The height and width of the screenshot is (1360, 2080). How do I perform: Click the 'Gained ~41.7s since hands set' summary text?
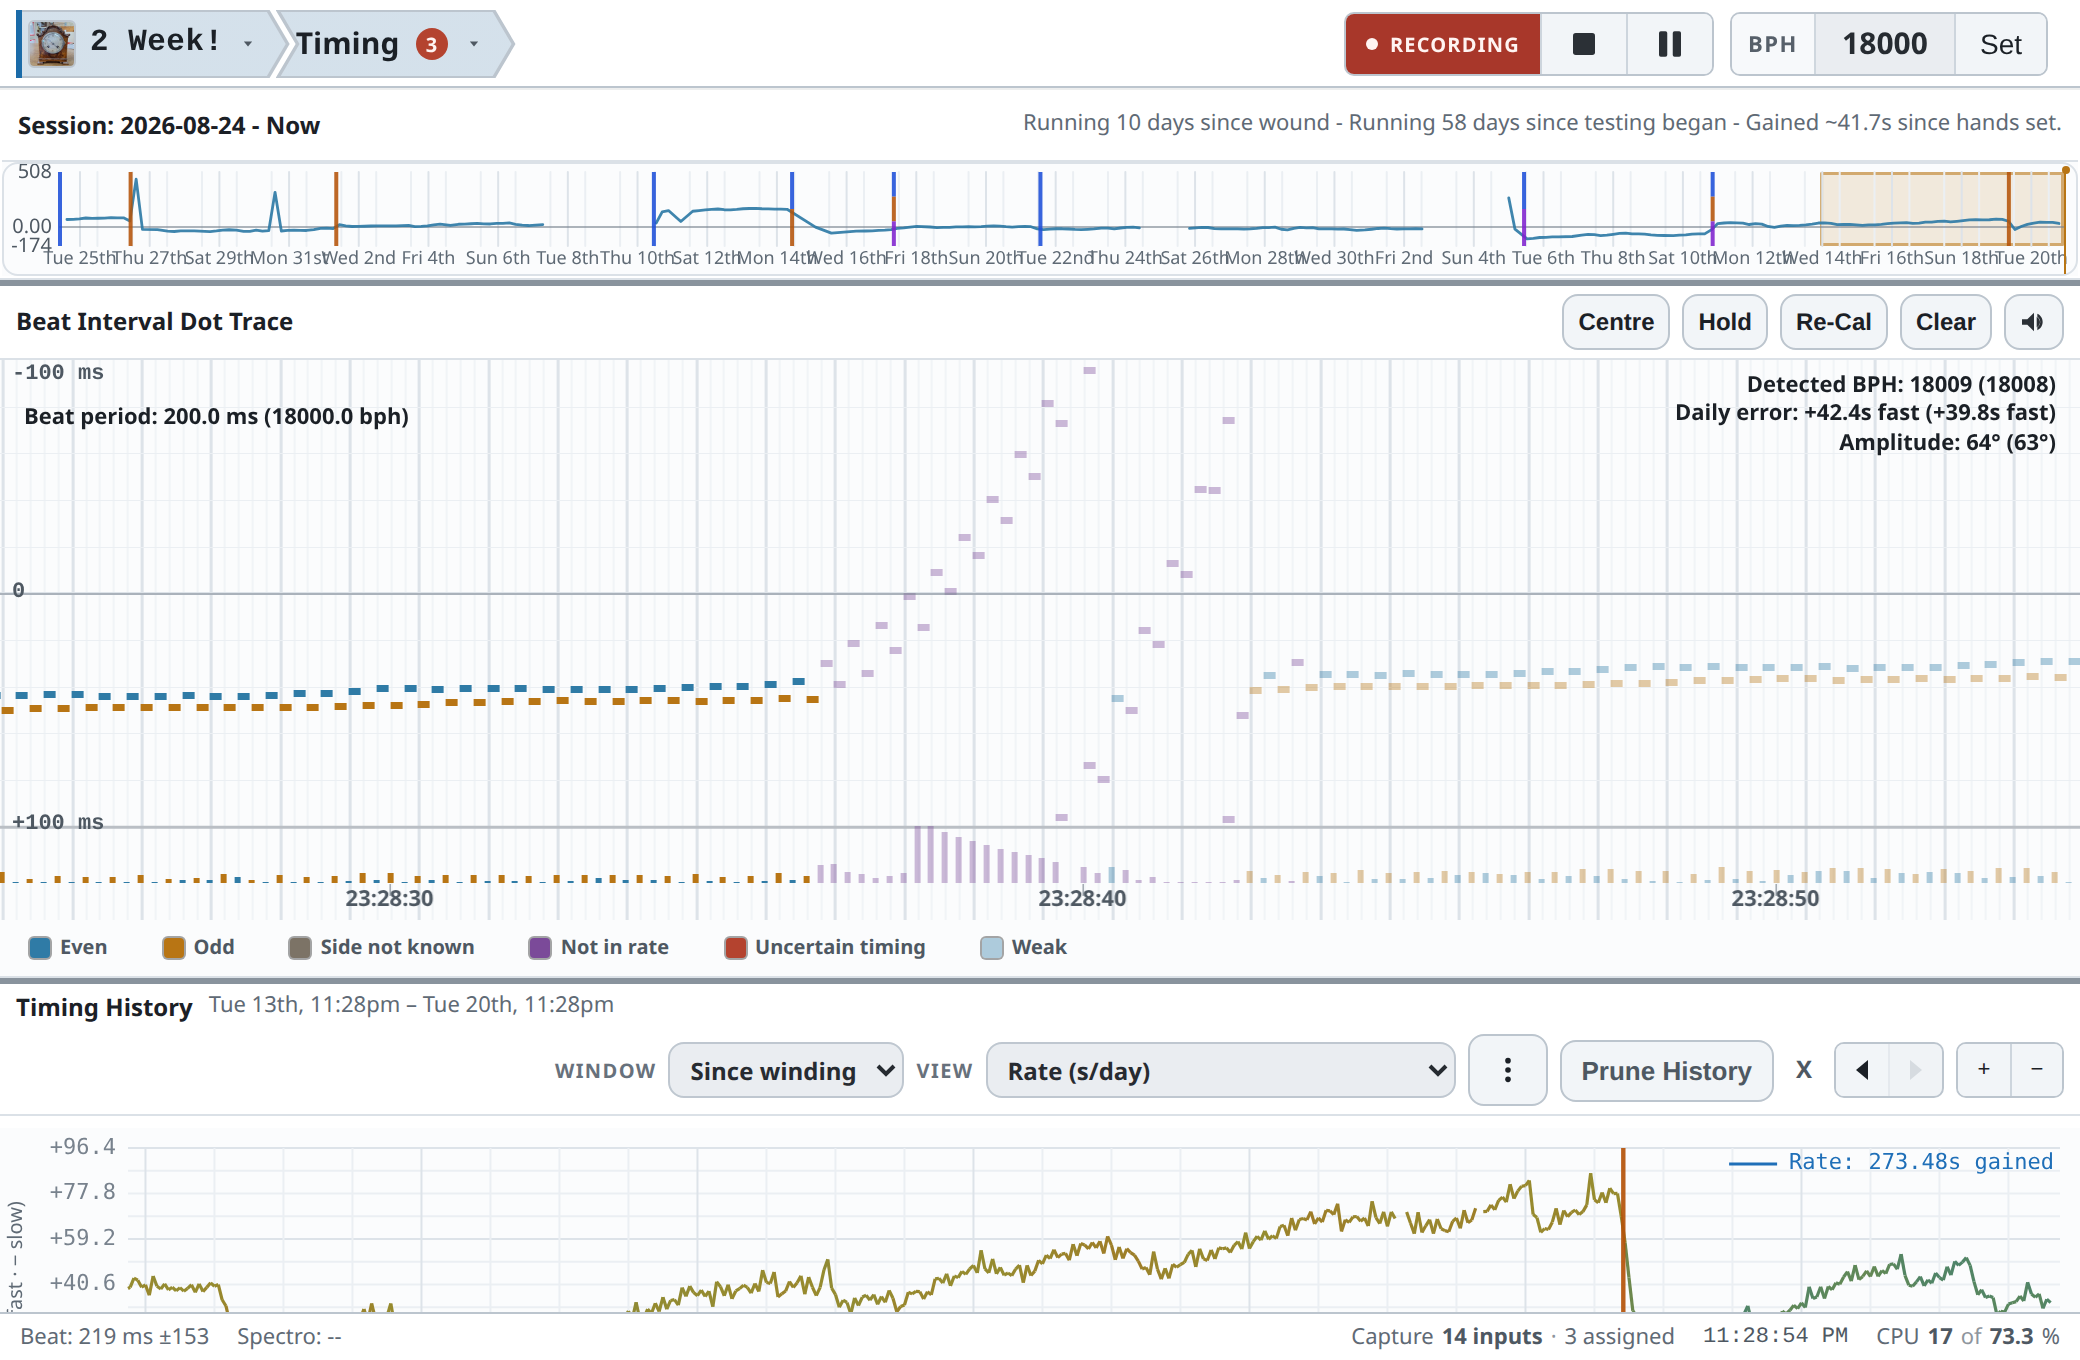pyautogui.click(x=1903, y=123)
